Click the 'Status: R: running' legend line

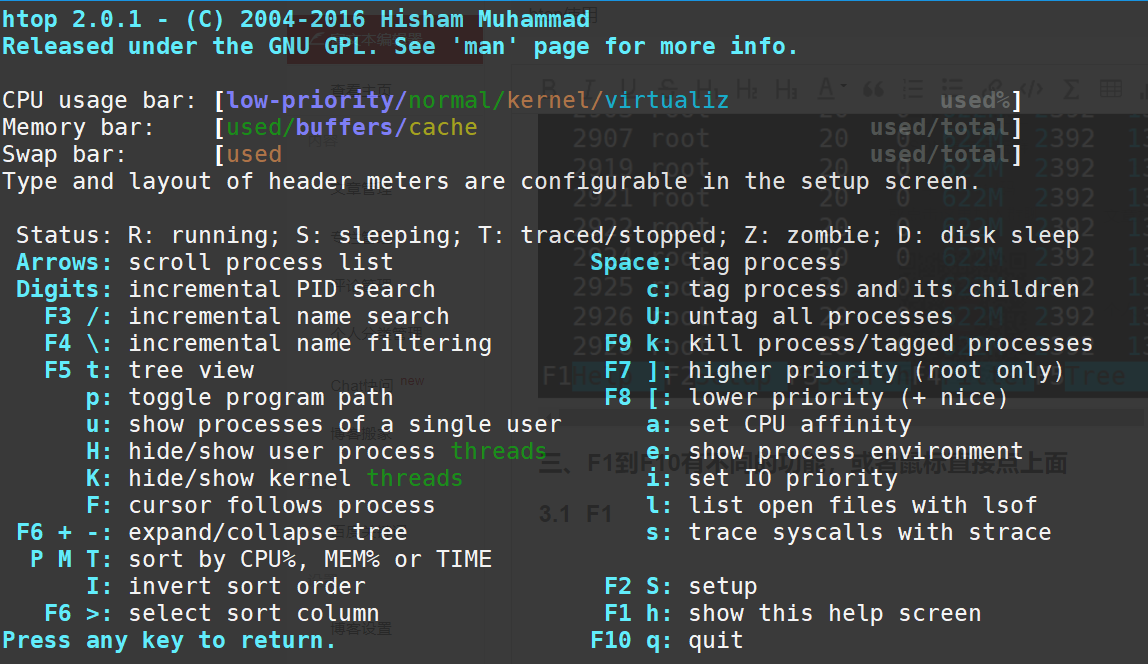(x=547, y=236)
